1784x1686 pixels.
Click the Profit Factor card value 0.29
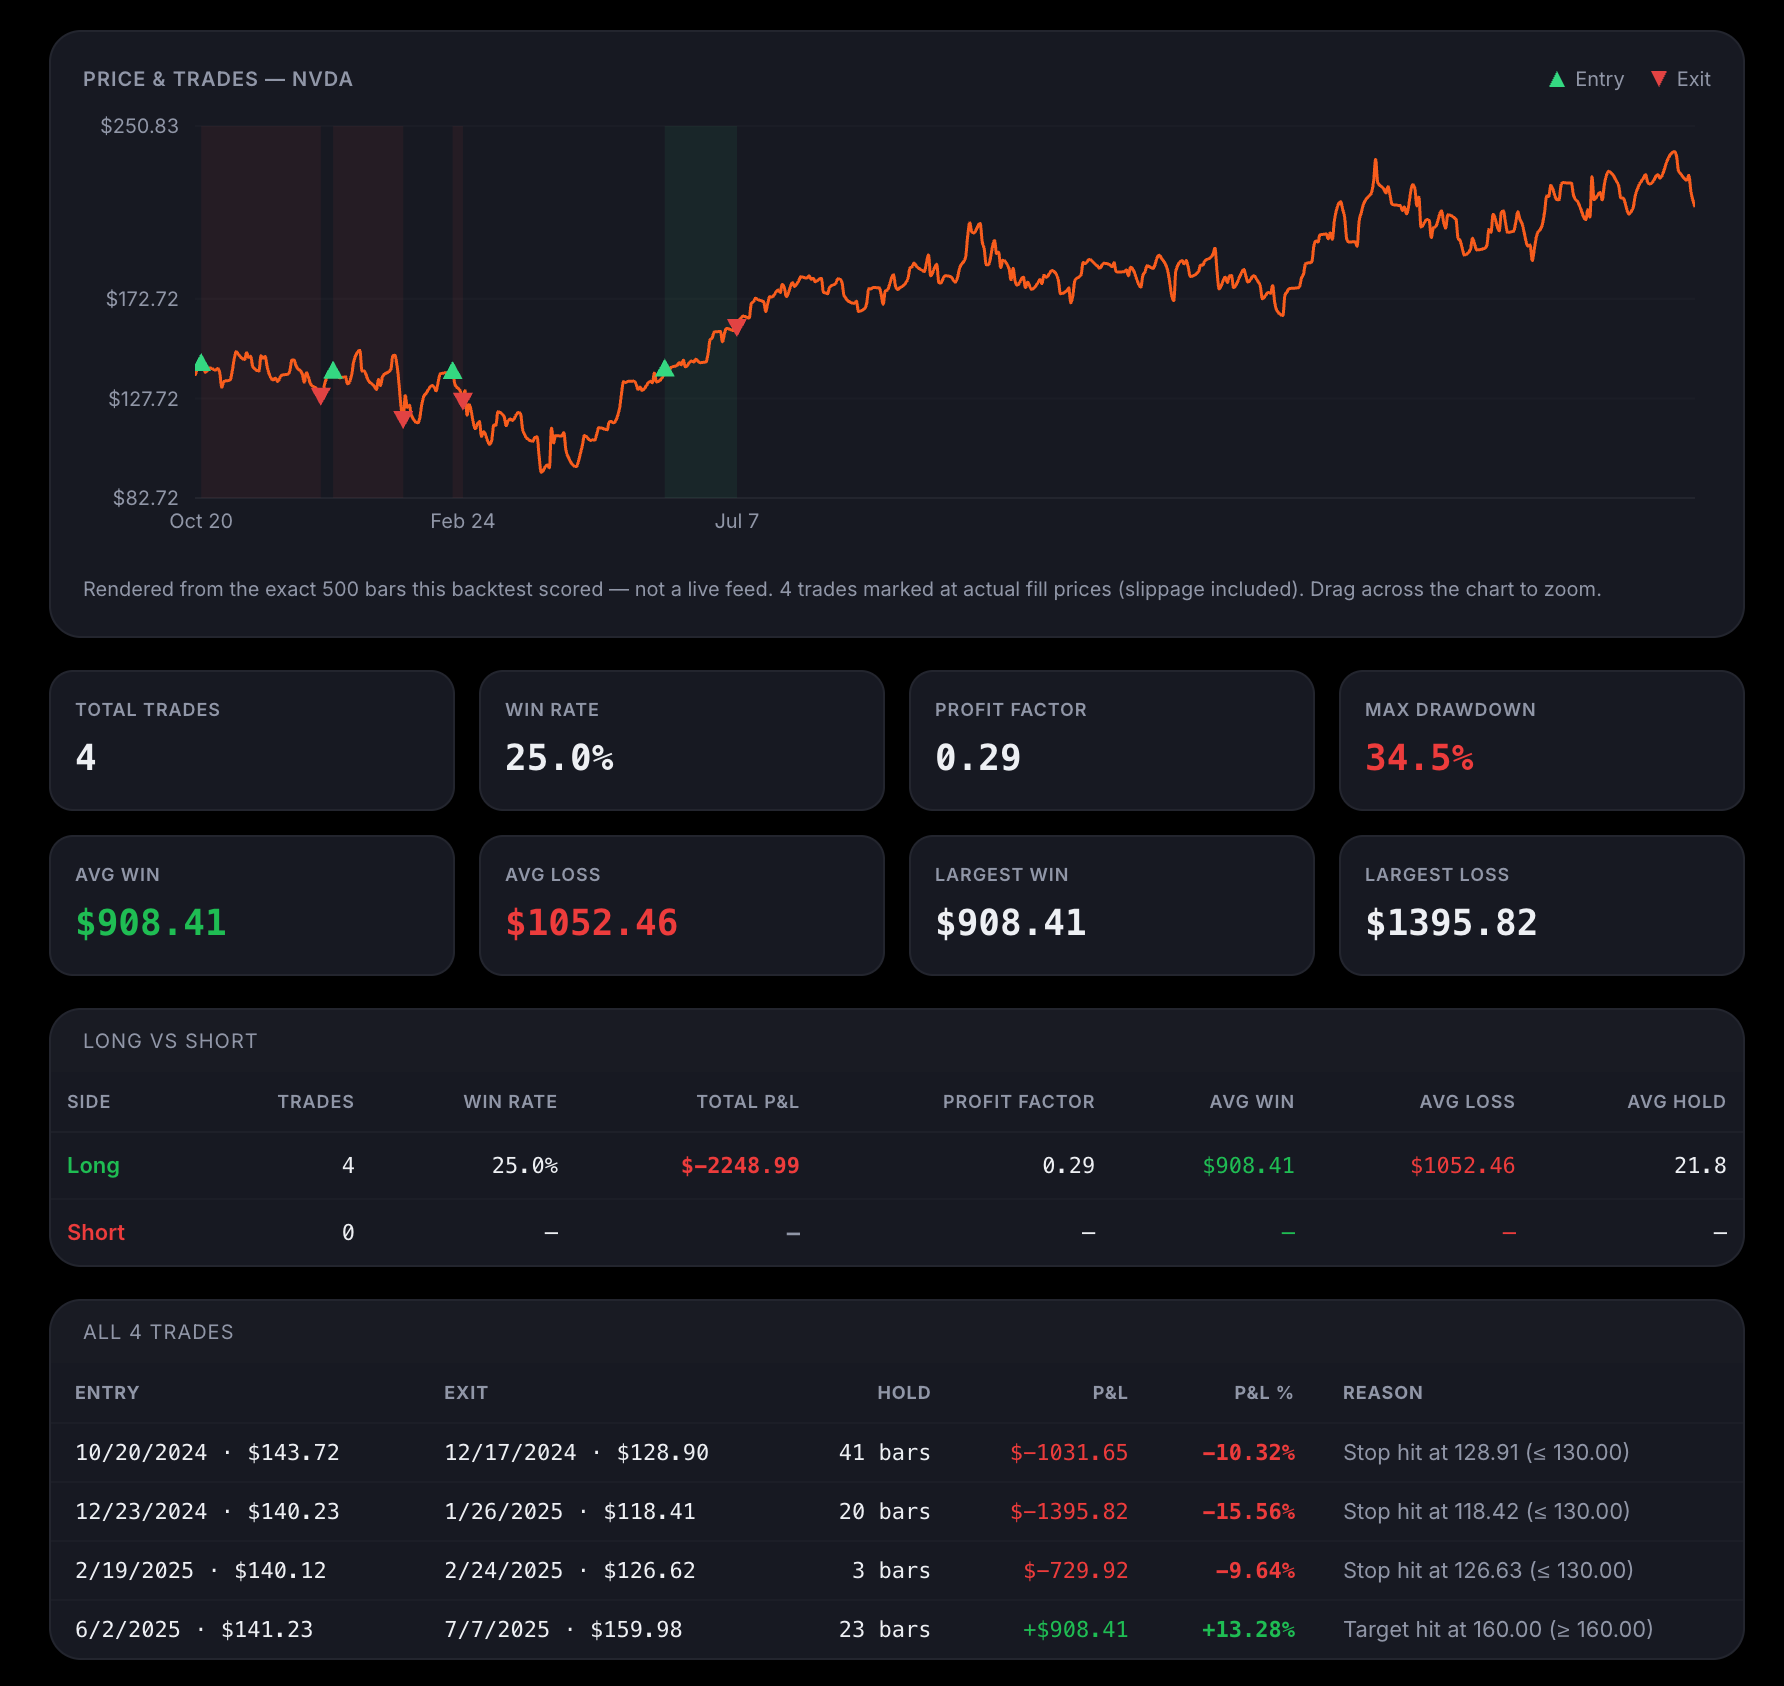click(978, 757)
